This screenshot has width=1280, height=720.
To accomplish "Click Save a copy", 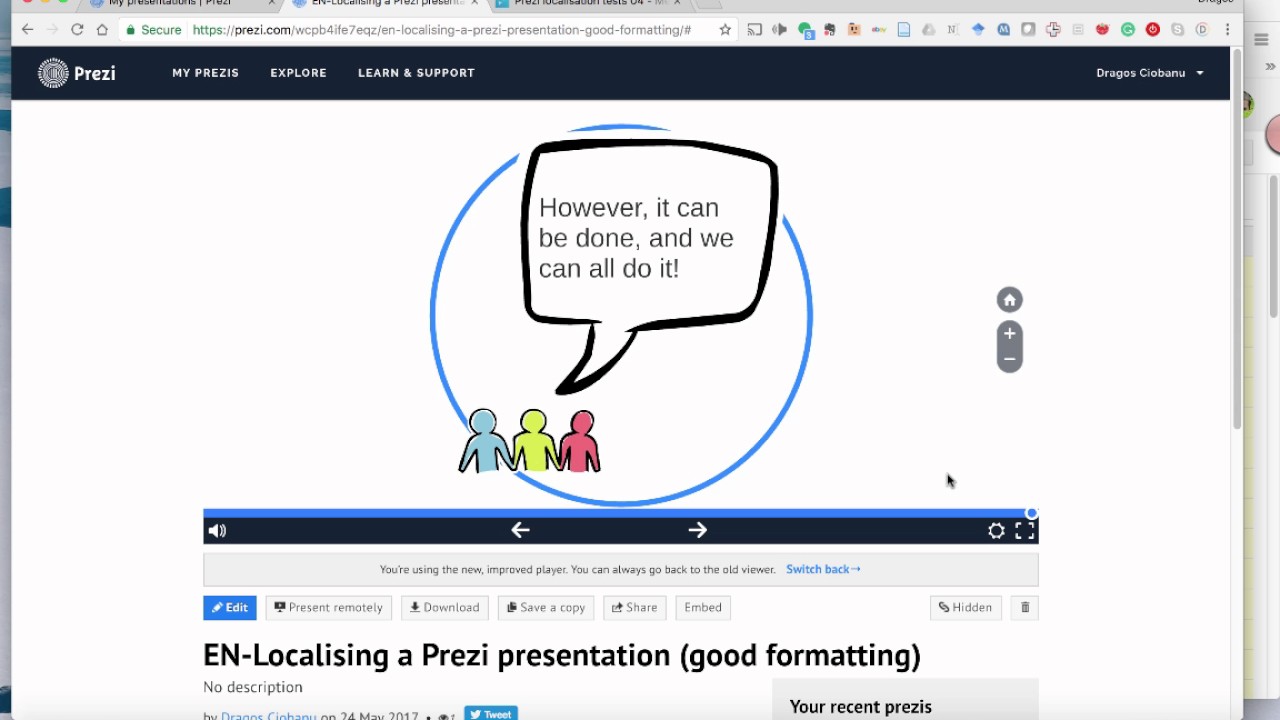I will (546, 608).
